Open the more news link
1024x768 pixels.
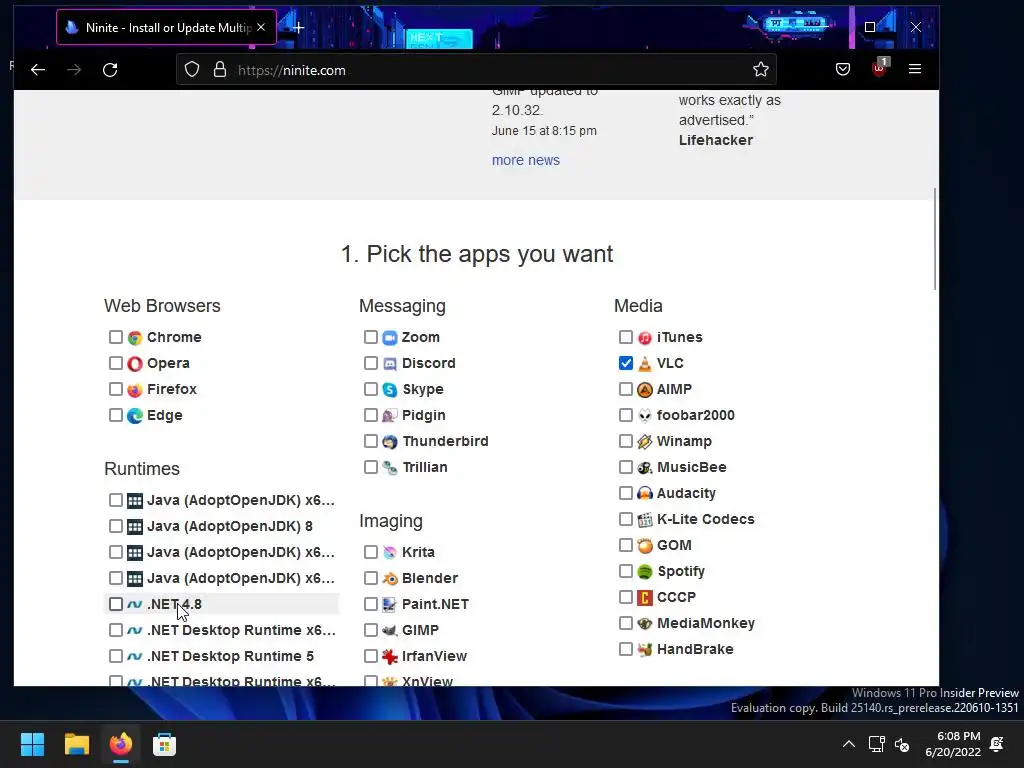pos(526,161)
